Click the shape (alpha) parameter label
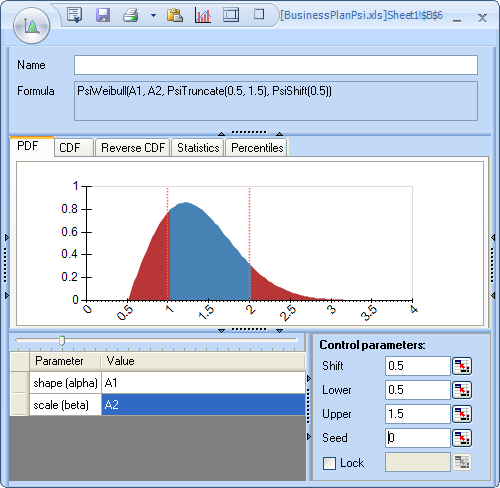This screenshot has width=500, height=488. tap(65, 383)
